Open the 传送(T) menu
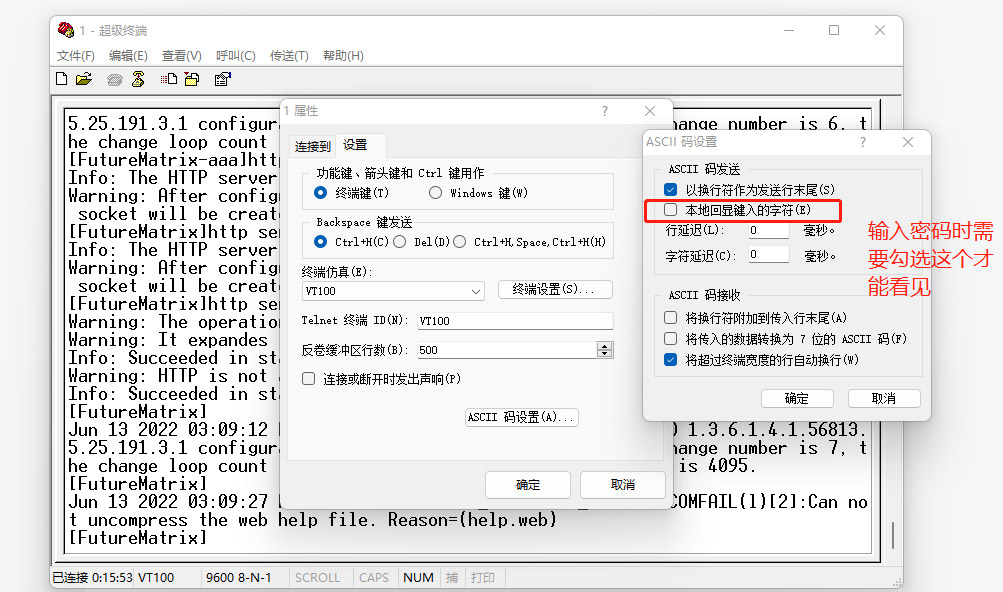This screenshot has height=592, width=1003. click(x=290, y=56)
